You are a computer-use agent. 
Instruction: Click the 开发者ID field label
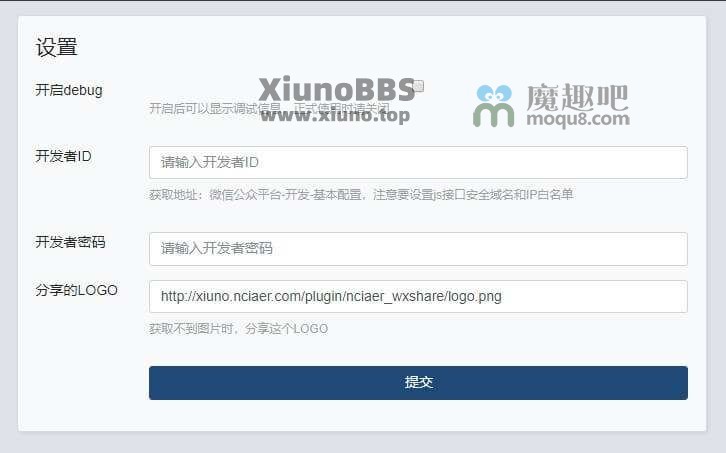click(x=63, y=156)
